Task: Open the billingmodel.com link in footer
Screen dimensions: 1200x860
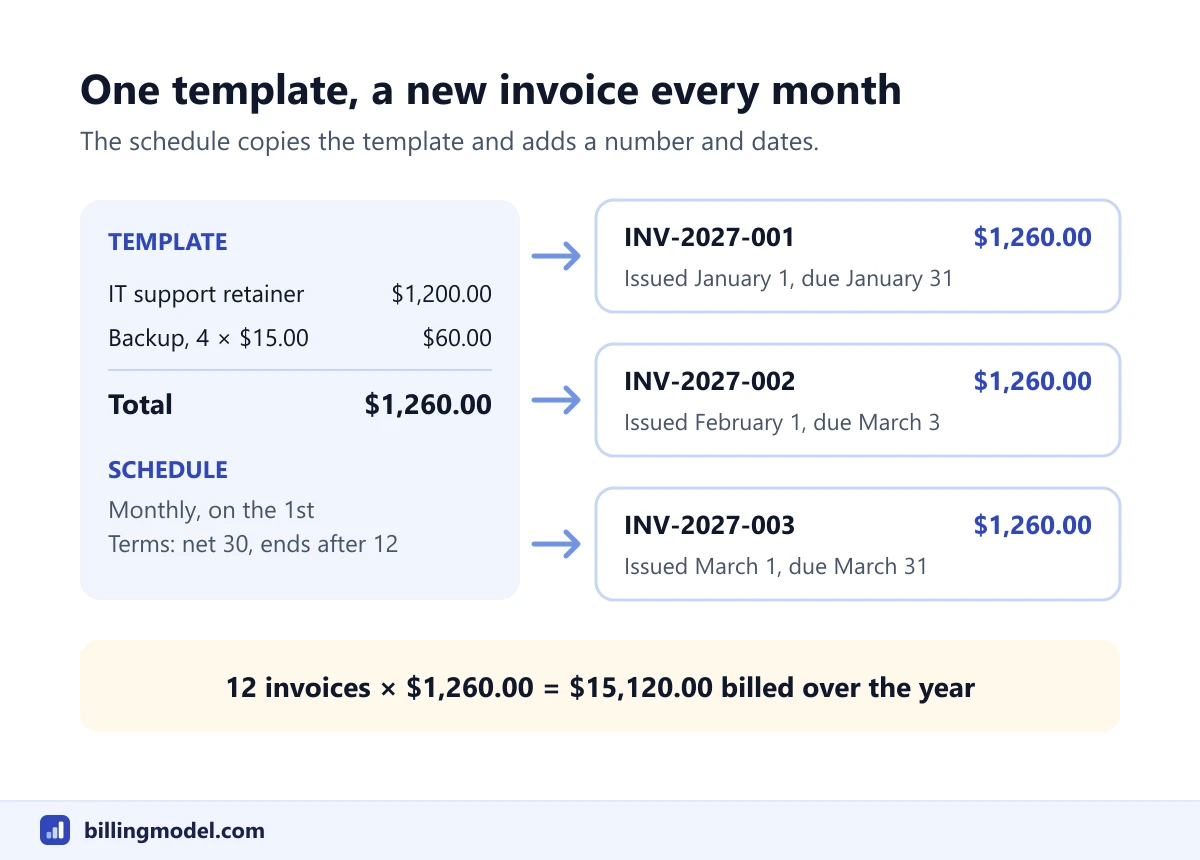Action: [173, 830]
